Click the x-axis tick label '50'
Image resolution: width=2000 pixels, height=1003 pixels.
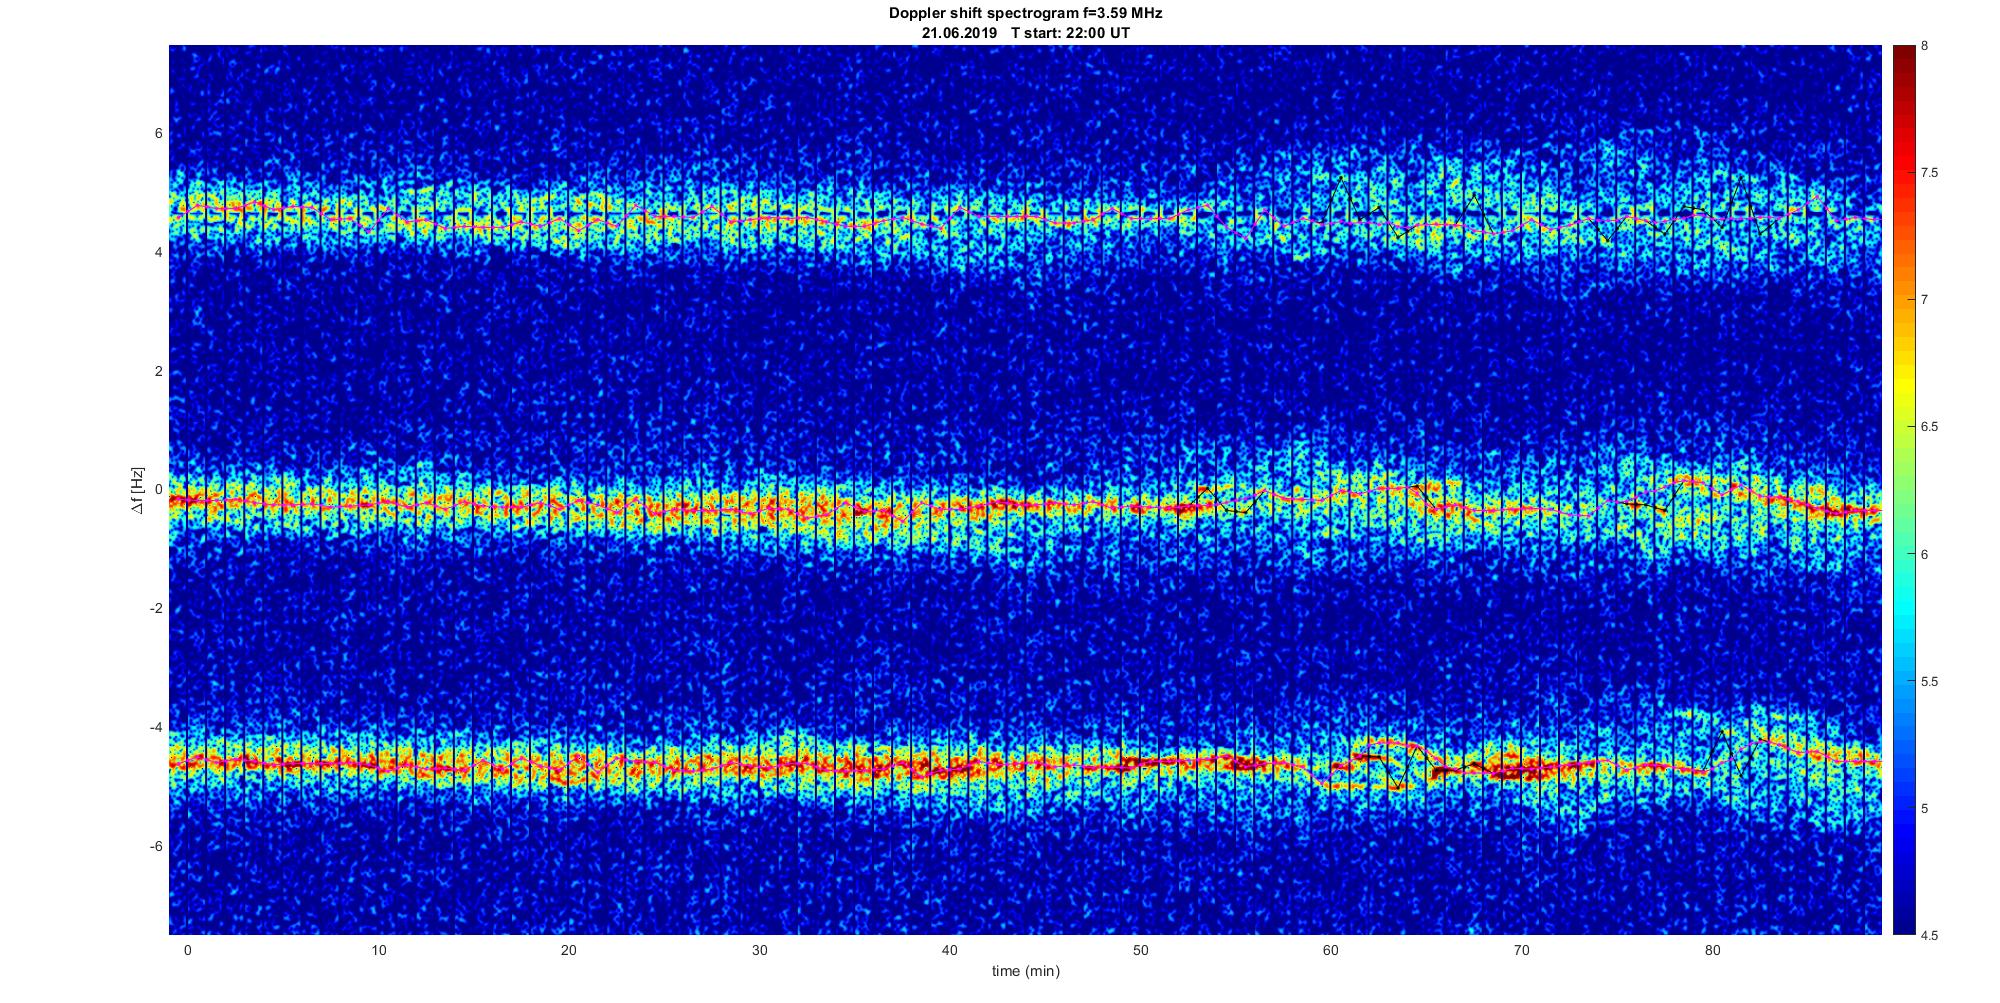point(1141,950)
